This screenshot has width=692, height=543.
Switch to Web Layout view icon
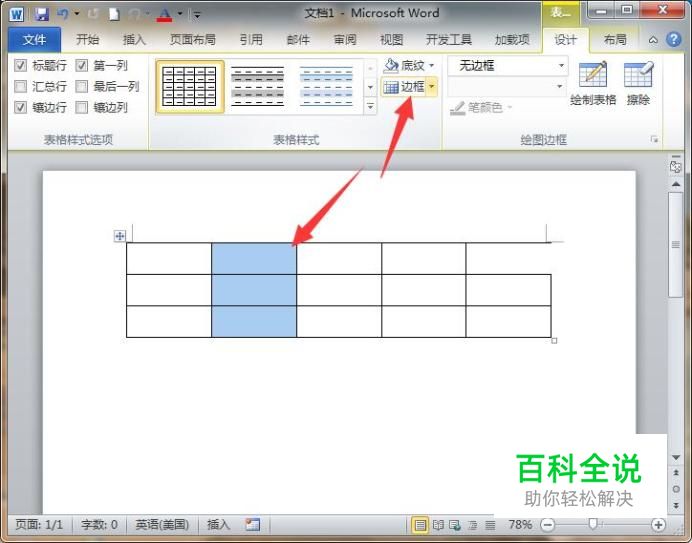(455, 525)
